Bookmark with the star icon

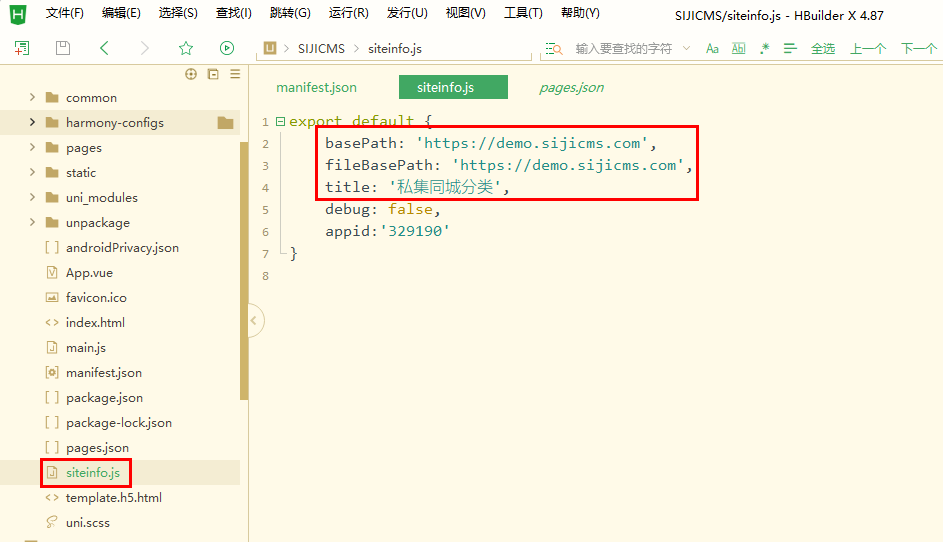tap(186, 48)
